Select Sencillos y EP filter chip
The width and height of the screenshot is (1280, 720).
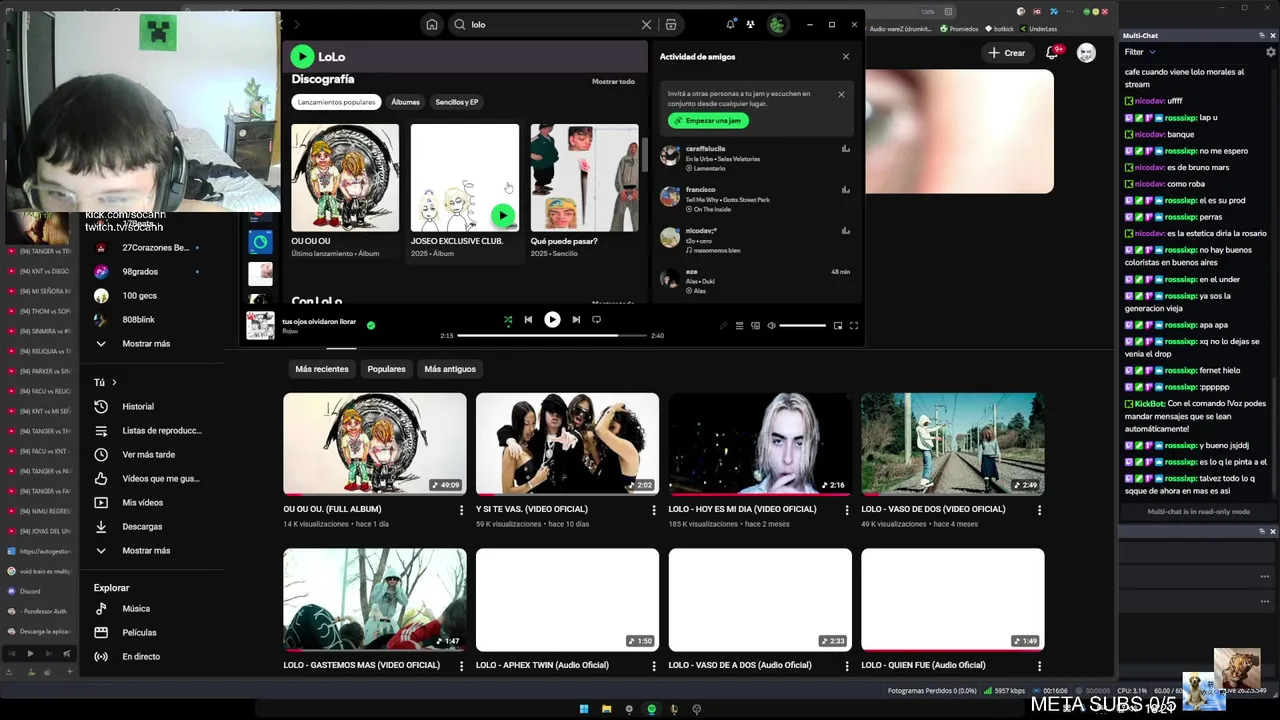(x=457, y=102)
